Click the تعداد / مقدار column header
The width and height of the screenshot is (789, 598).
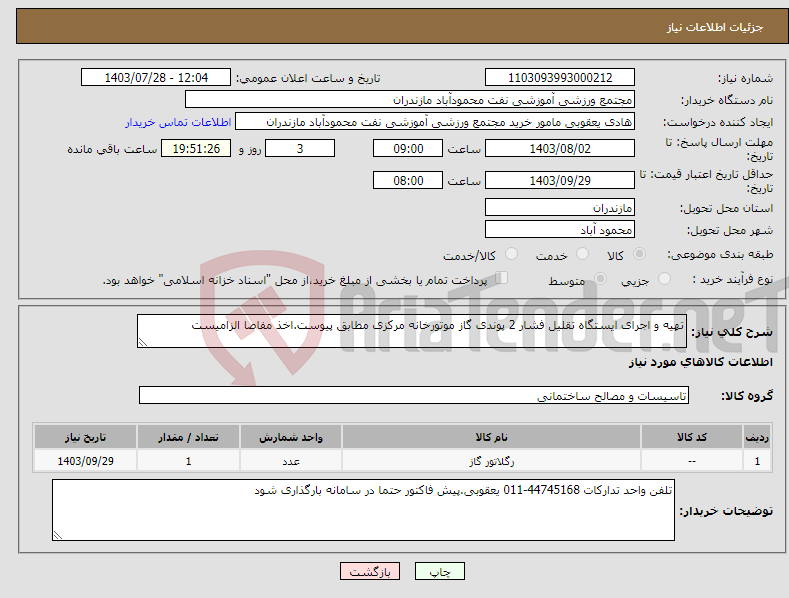coord(188,437)
